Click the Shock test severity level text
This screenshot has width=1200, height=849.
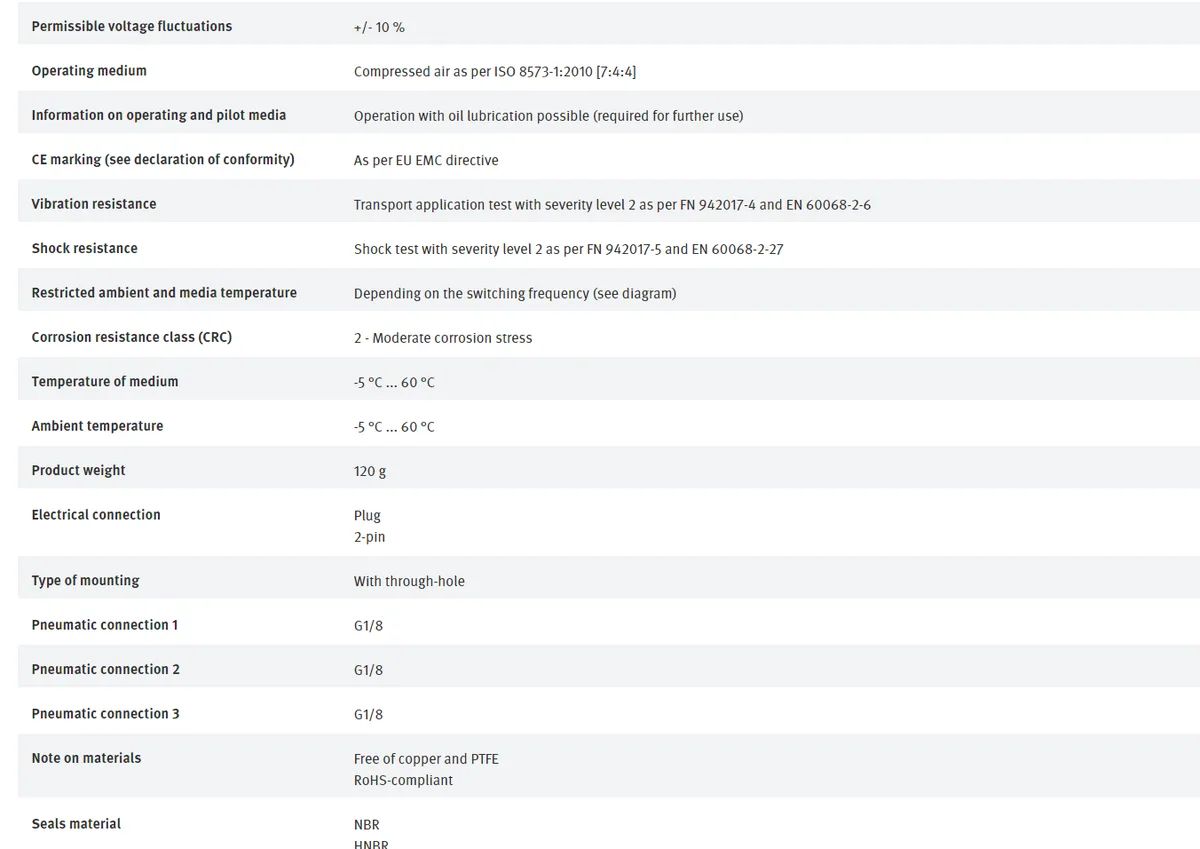(x=568, y=249)
